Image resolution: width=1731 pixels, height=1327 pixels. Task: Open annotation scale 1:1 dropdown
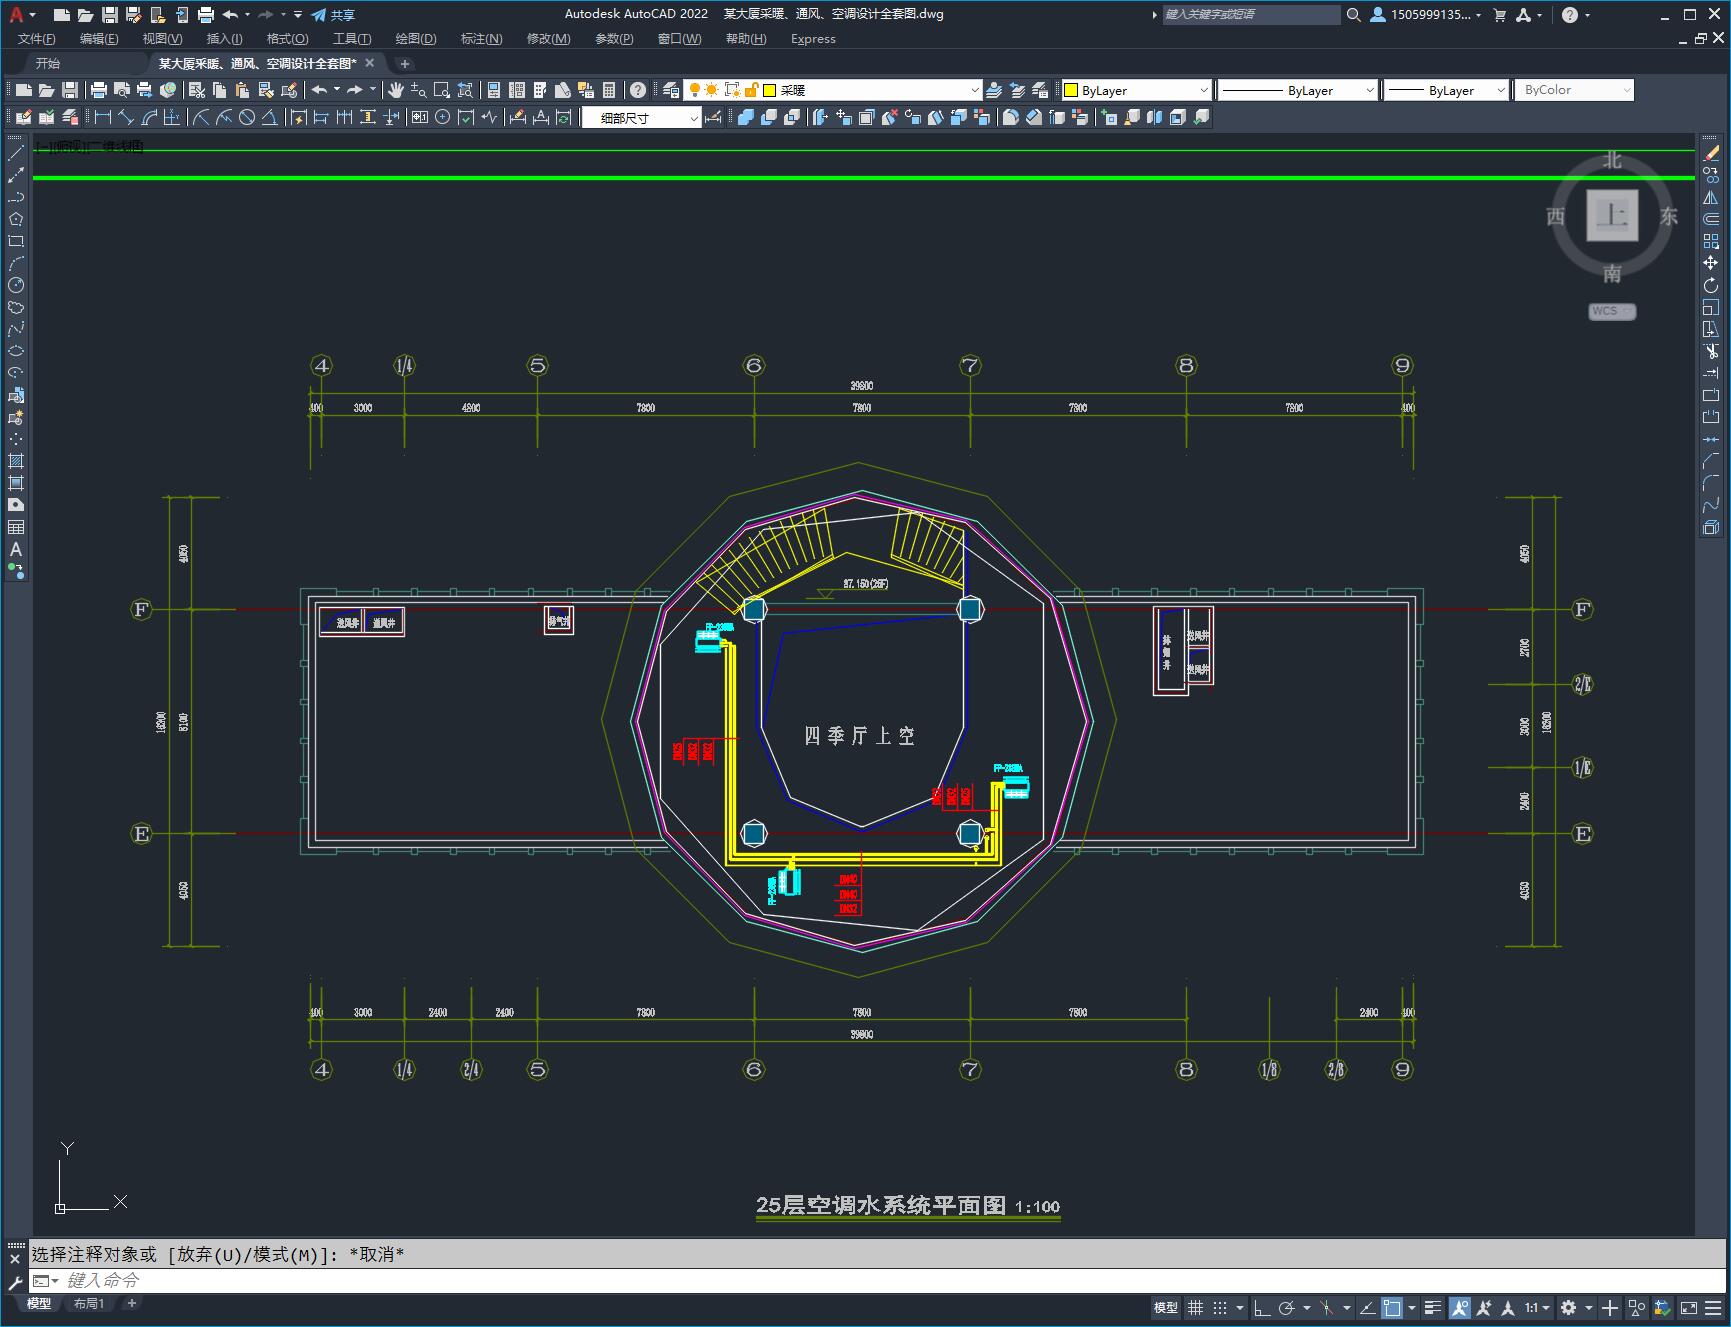tap(1538, 1308)
